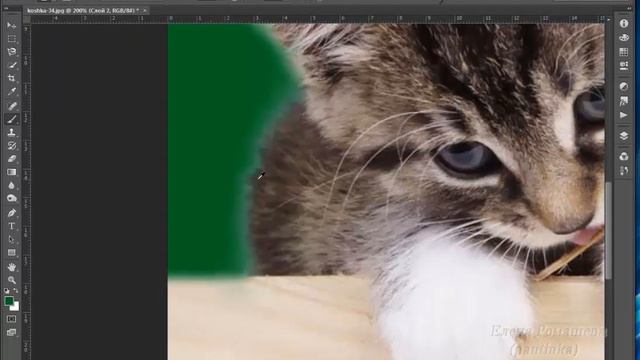Viewport: 640px width, 360px height.
Task: Select the Hand tool
Action: point(11,267)
